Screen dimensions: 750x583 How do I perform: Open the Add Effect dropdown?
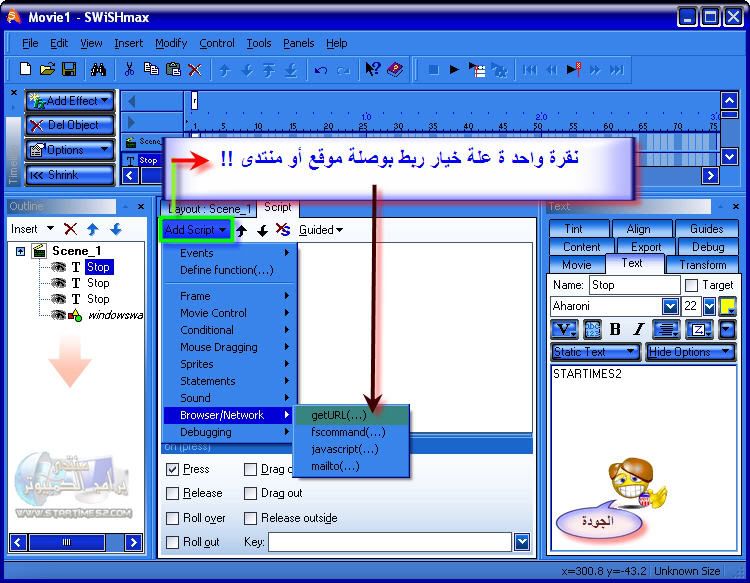point(70,101)
